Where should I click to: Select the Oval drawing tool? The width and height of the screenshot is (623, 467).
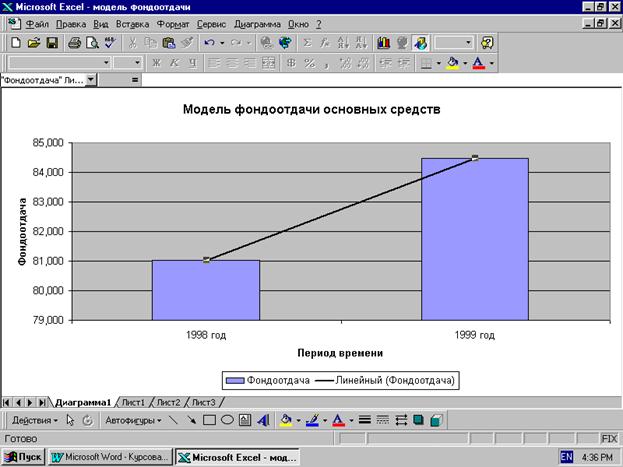[x=227, y=421]
